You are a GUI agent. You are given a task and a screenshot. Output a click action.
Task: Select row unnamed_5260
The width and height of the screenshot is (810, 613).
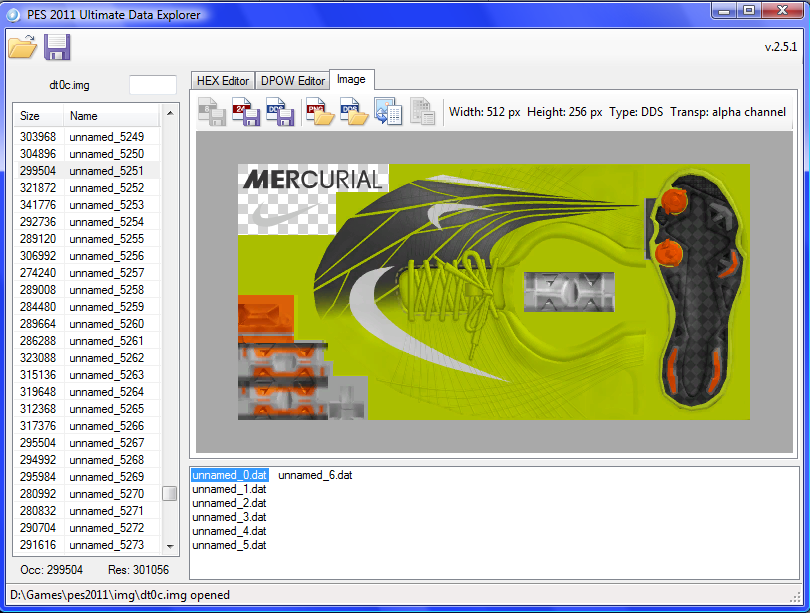[x=87, y=324]
